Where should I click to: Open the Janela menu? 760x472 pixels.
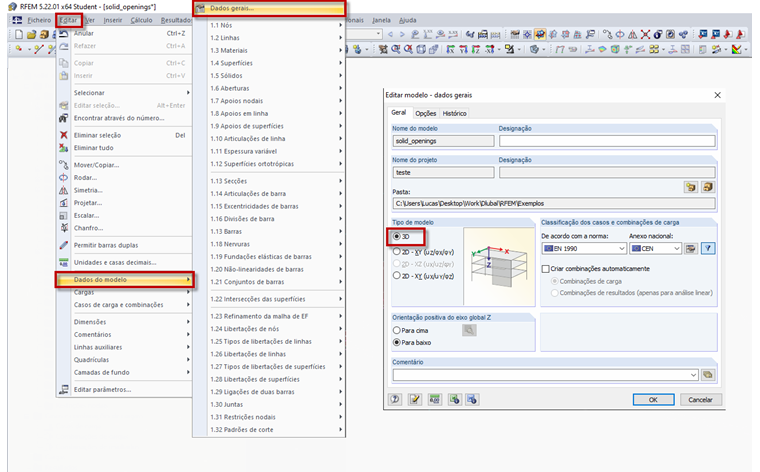pyautogui.click(x=381, y=20)
